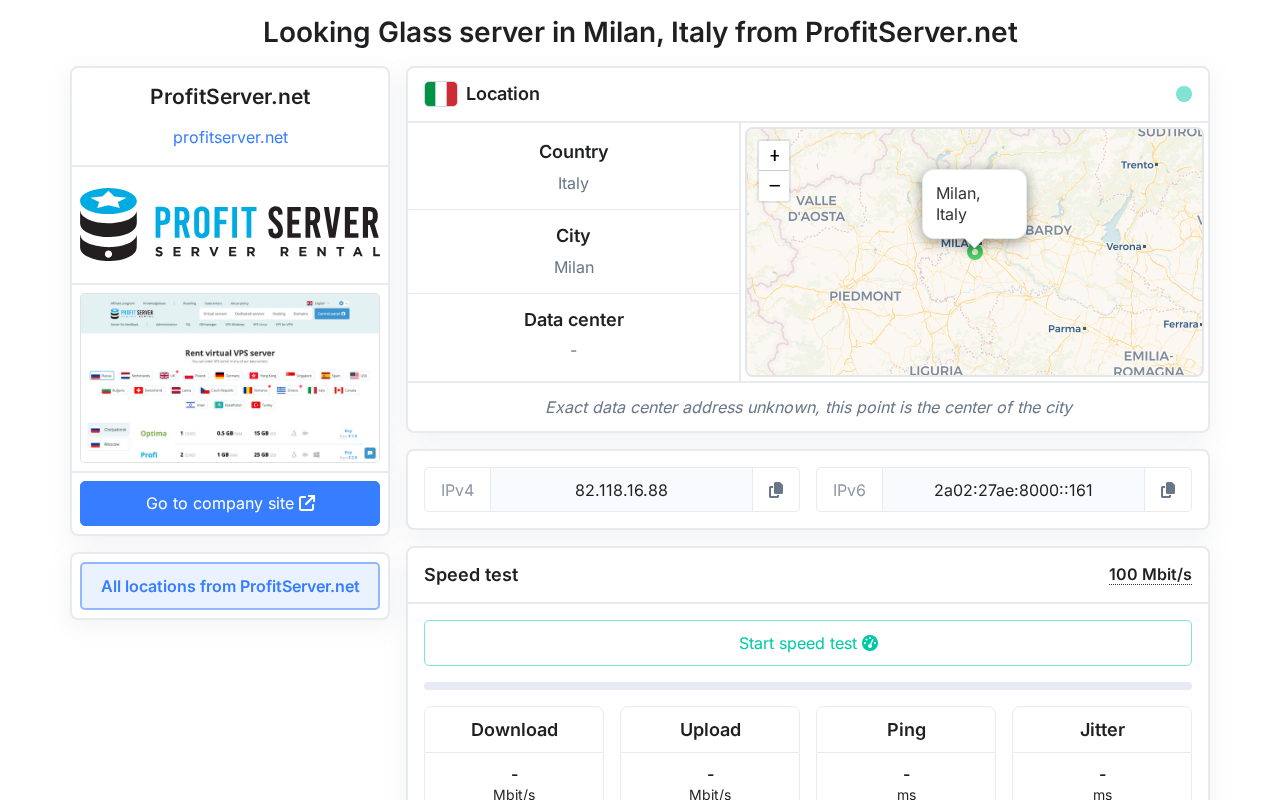The height and width of the screenshot is (800, 1280).
Task: Zoom out on the map
Action: click(774, 186)
